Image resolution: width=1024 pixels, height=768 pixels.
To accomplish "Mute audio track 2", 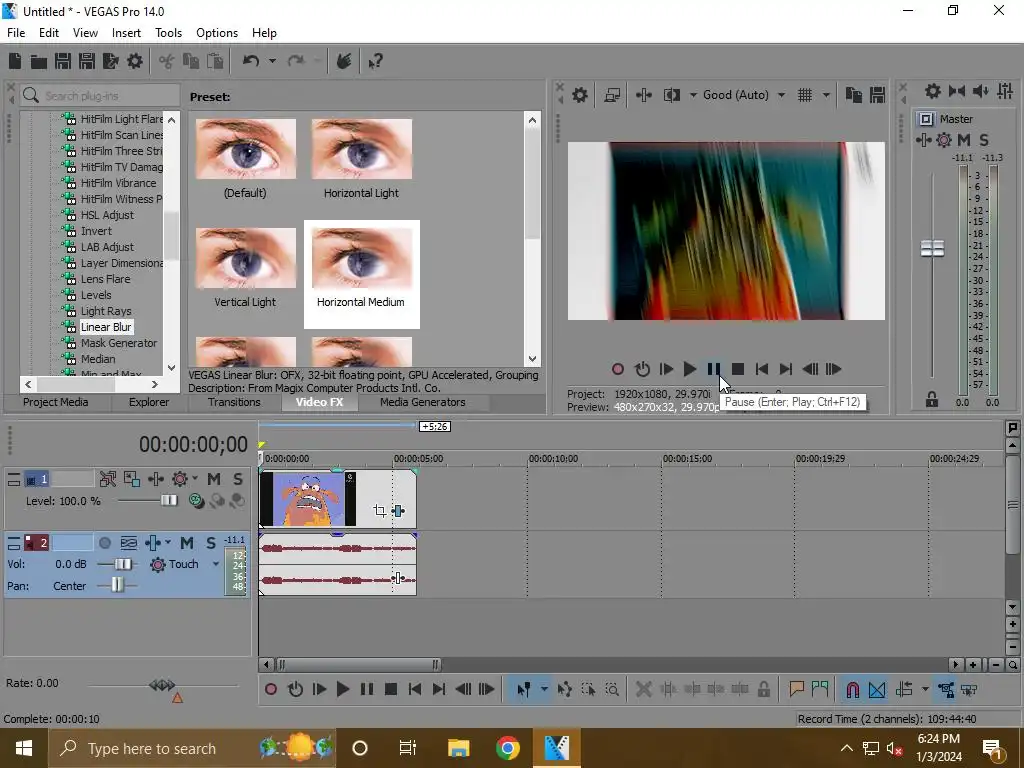I will [x=187, y=543].
